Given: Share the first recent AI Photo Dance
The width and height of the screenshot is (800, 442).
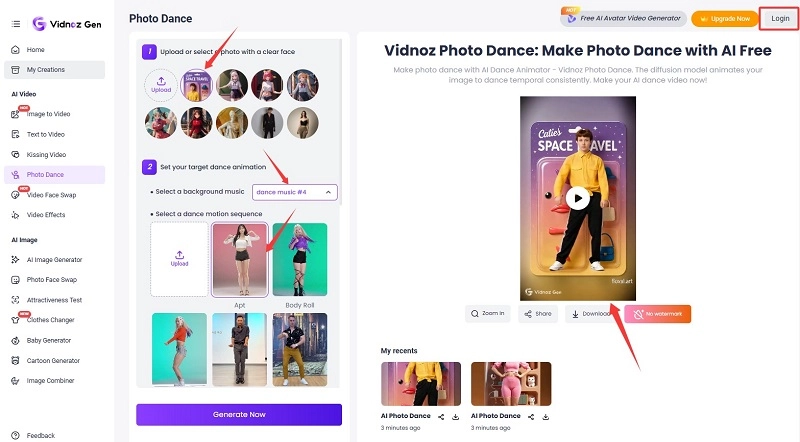Looking at the screenshot, I should (441, 417).
